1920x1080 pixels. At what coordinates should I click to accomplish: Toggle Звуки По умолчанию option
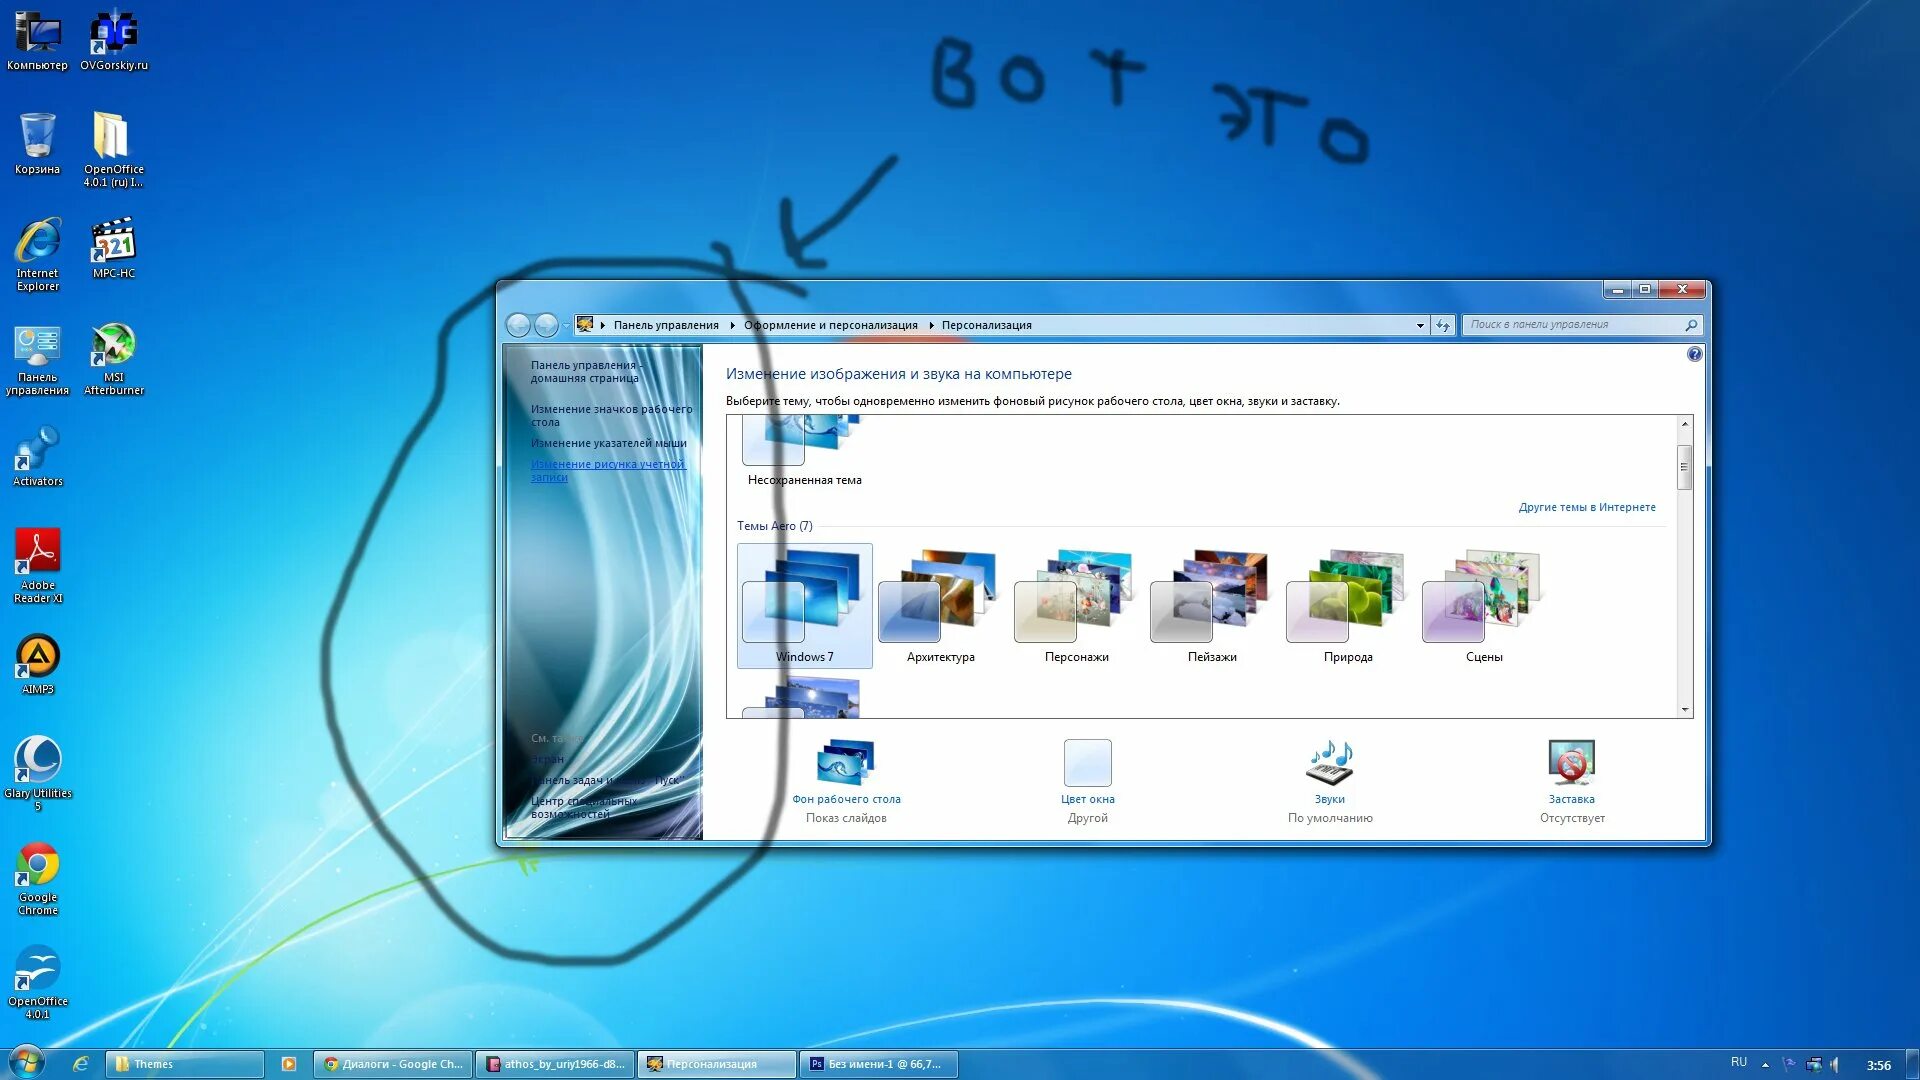(x=1329, y=778)
